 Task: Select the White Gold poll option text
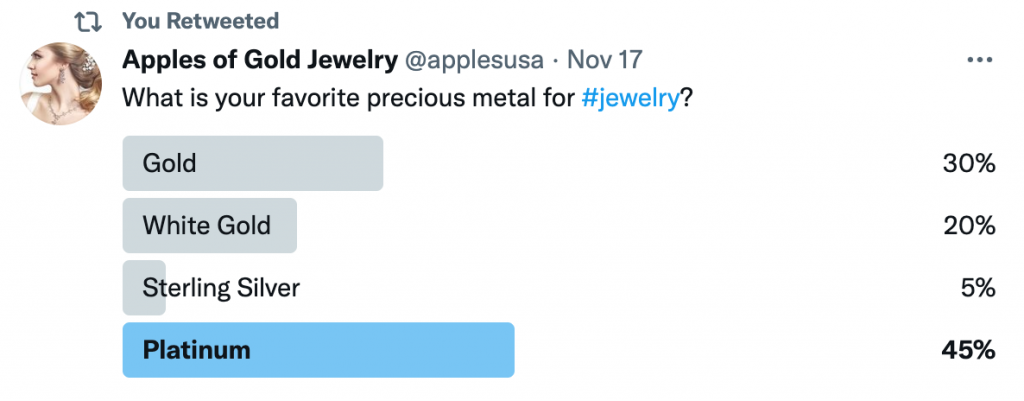point(206,225)
